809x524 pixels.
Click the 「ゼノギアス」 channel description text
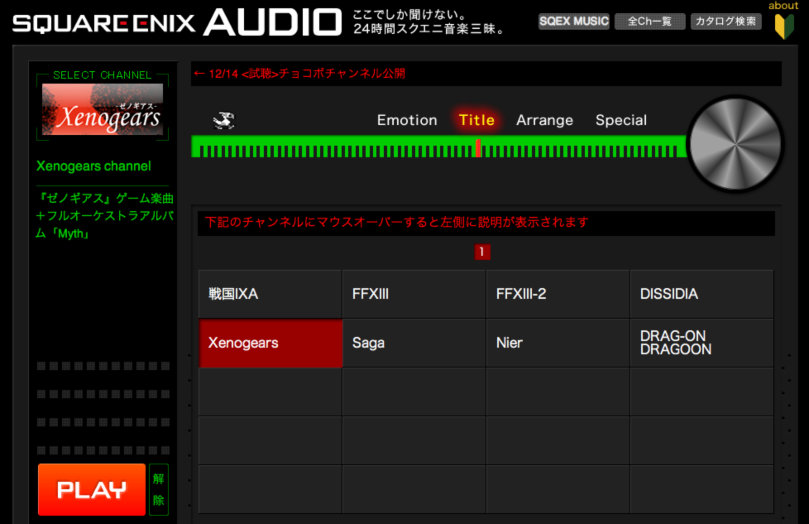click(105, 216)
